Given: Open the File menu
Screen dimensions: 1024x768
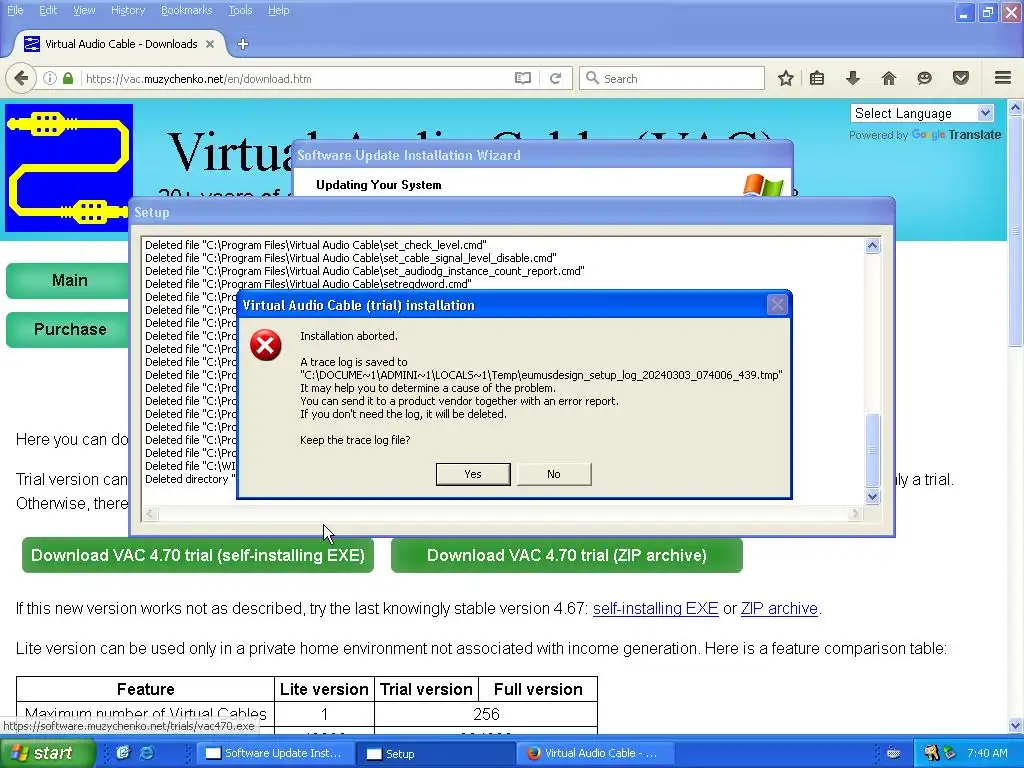Looking at the screenshot, I should click(x=15, y=10).
